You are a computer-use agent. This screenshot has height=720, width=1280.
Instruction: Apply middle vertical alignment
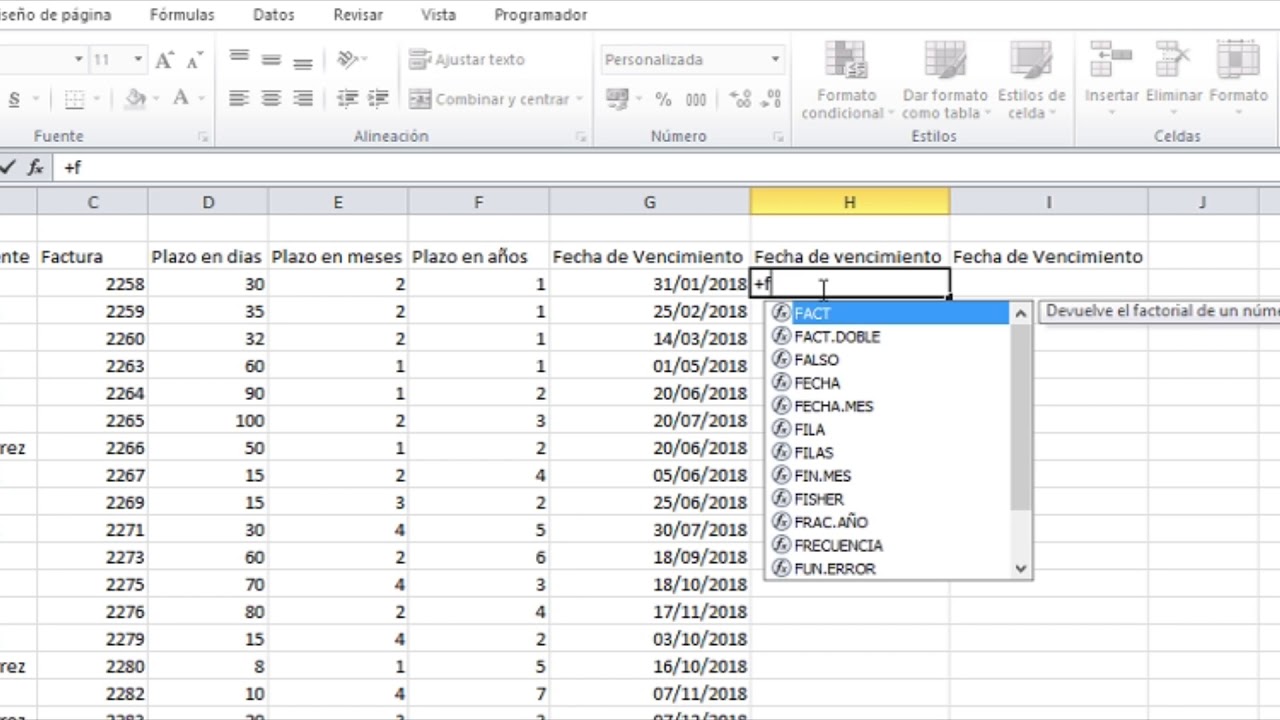(271, 59)
